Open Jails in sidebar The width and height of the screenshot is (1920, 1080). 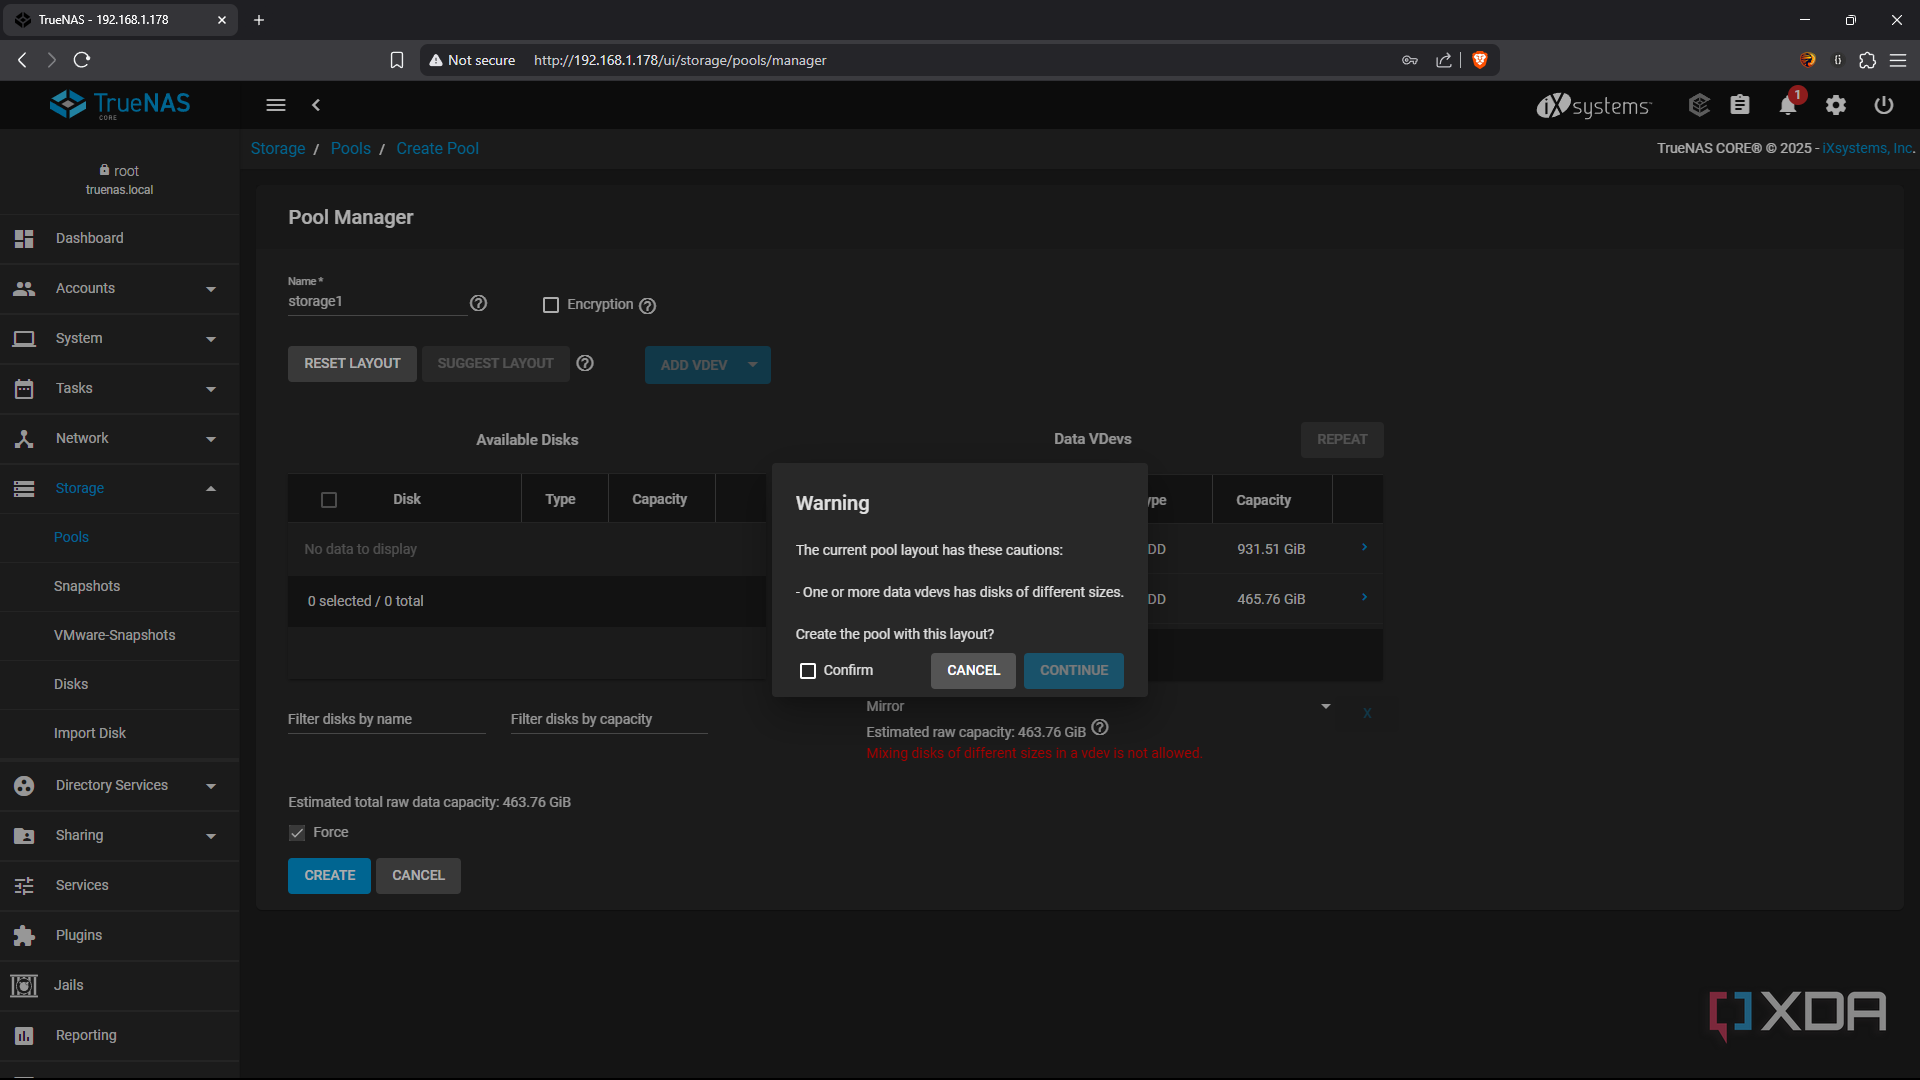pyautogui.click(x=120, y=986)
